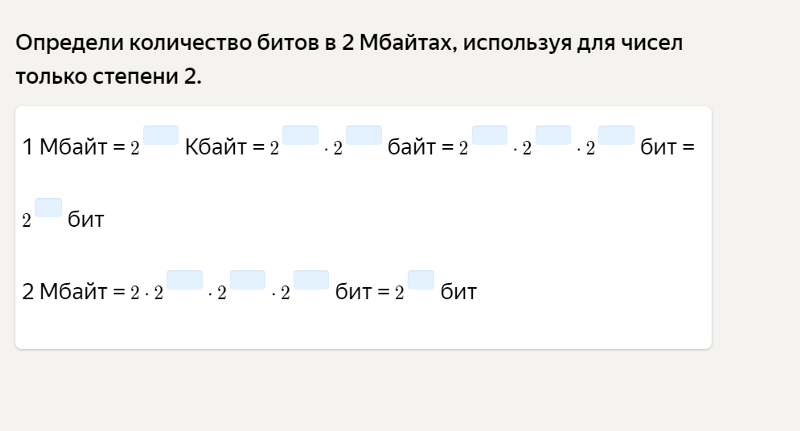Screen dimensions: 800x431
Task: Select third exponent field before 'бит =' in bottom row
Action: 311,280
